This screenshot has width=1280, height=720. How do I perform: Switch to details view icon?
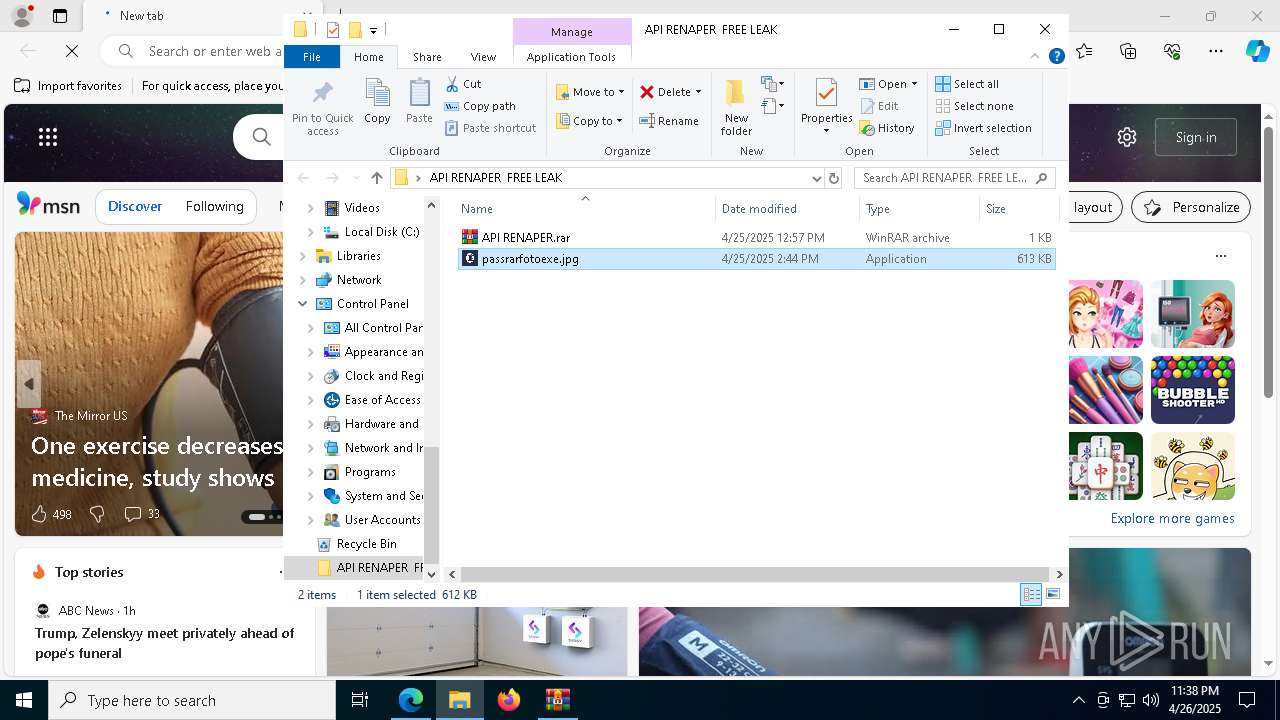[1031, 595]
